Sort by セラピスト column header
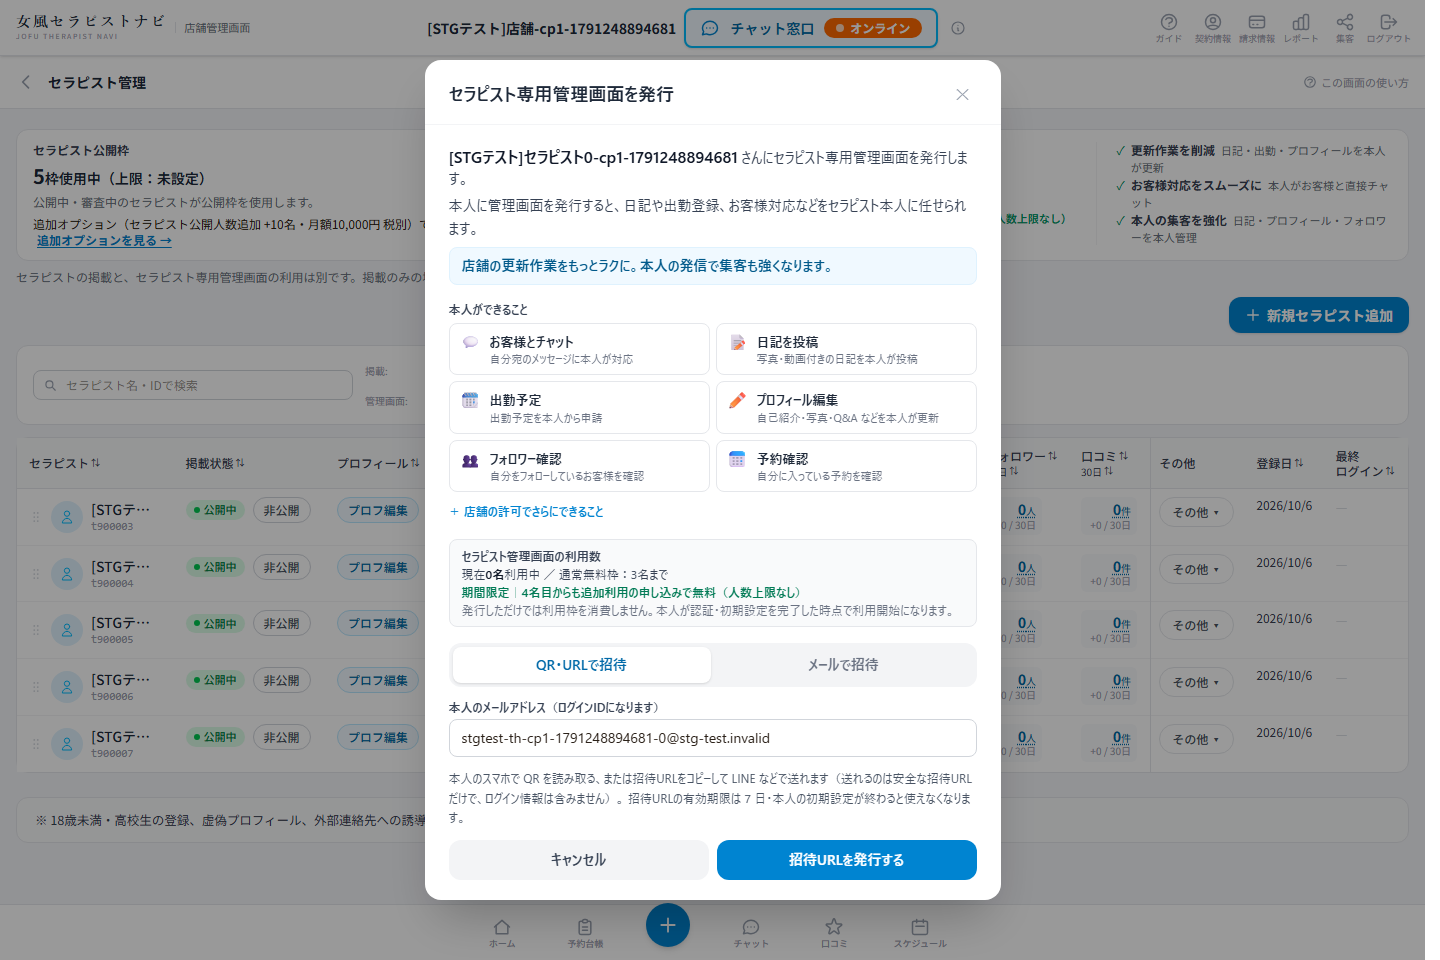This screenshot has height=960, width=1440. pyautogui.click(x=65, y=463)
